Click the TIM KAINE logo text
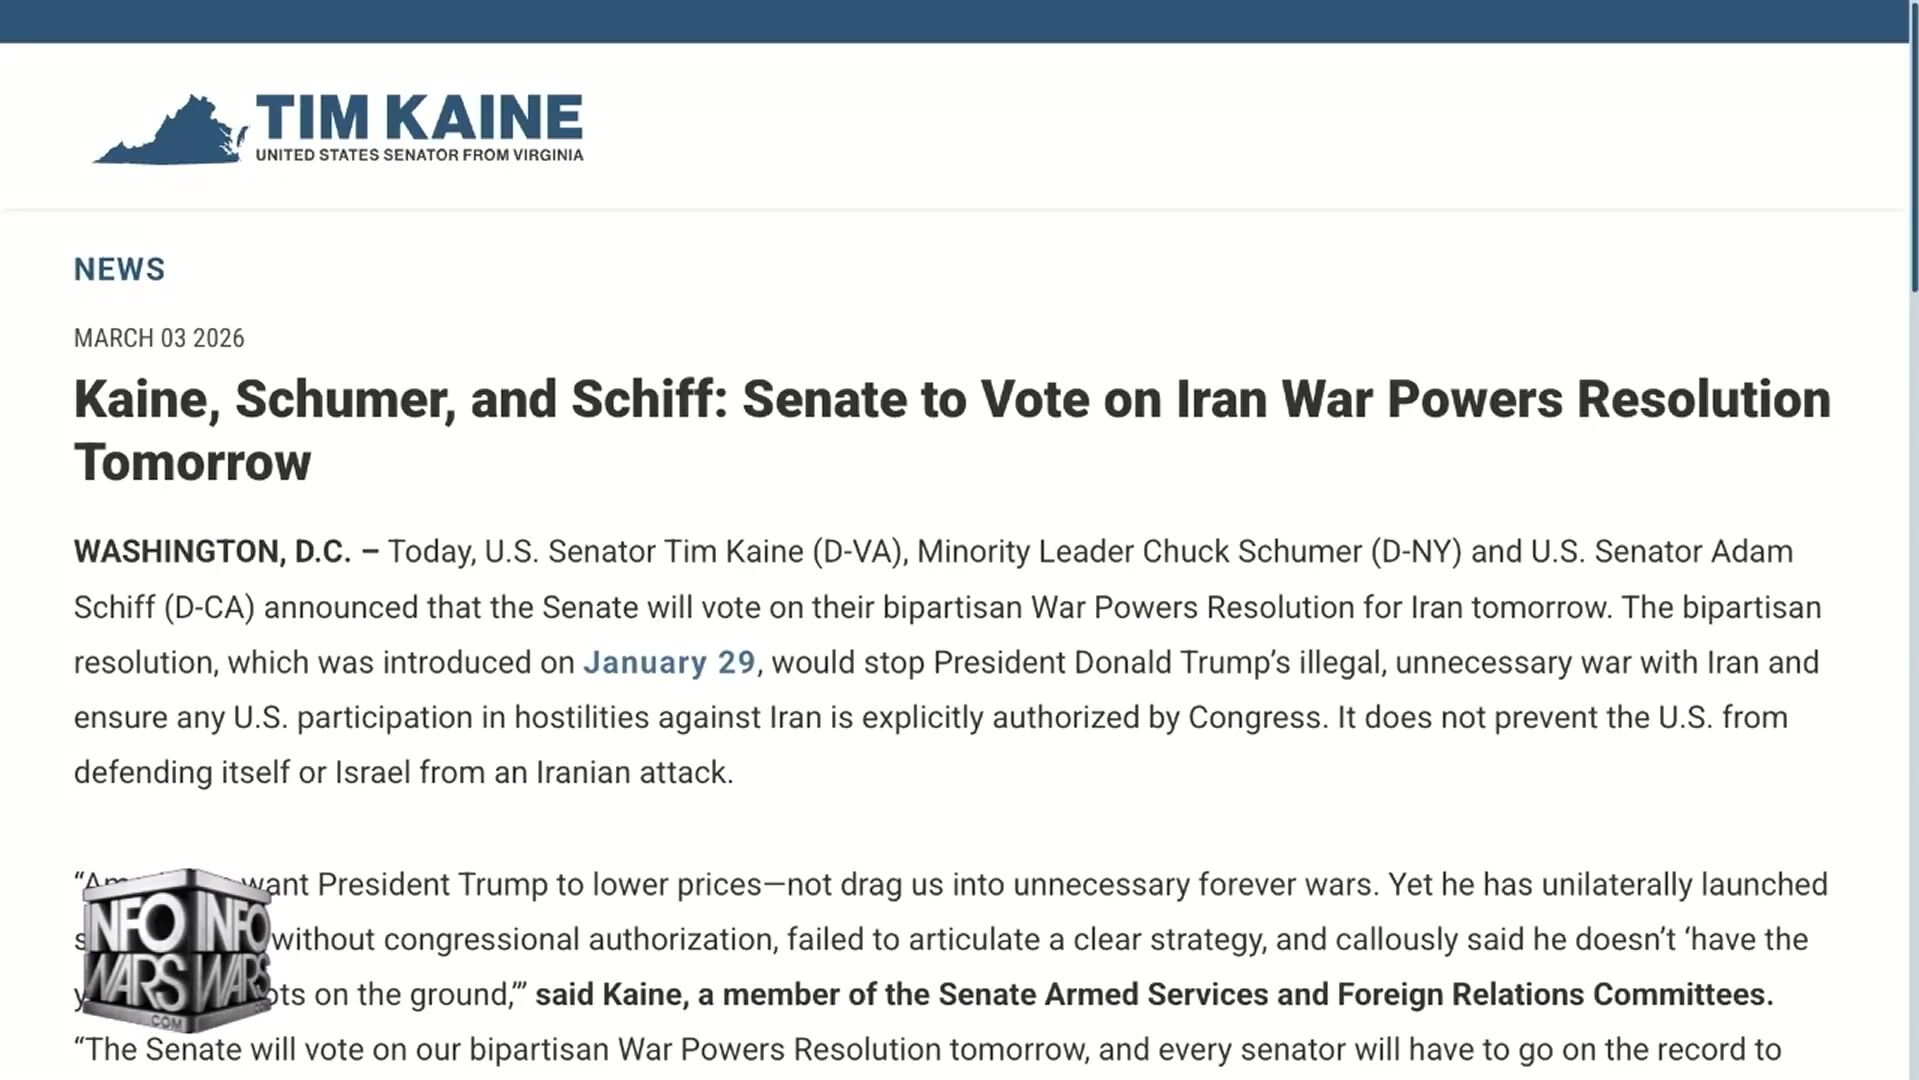 [x=419, y=118]
